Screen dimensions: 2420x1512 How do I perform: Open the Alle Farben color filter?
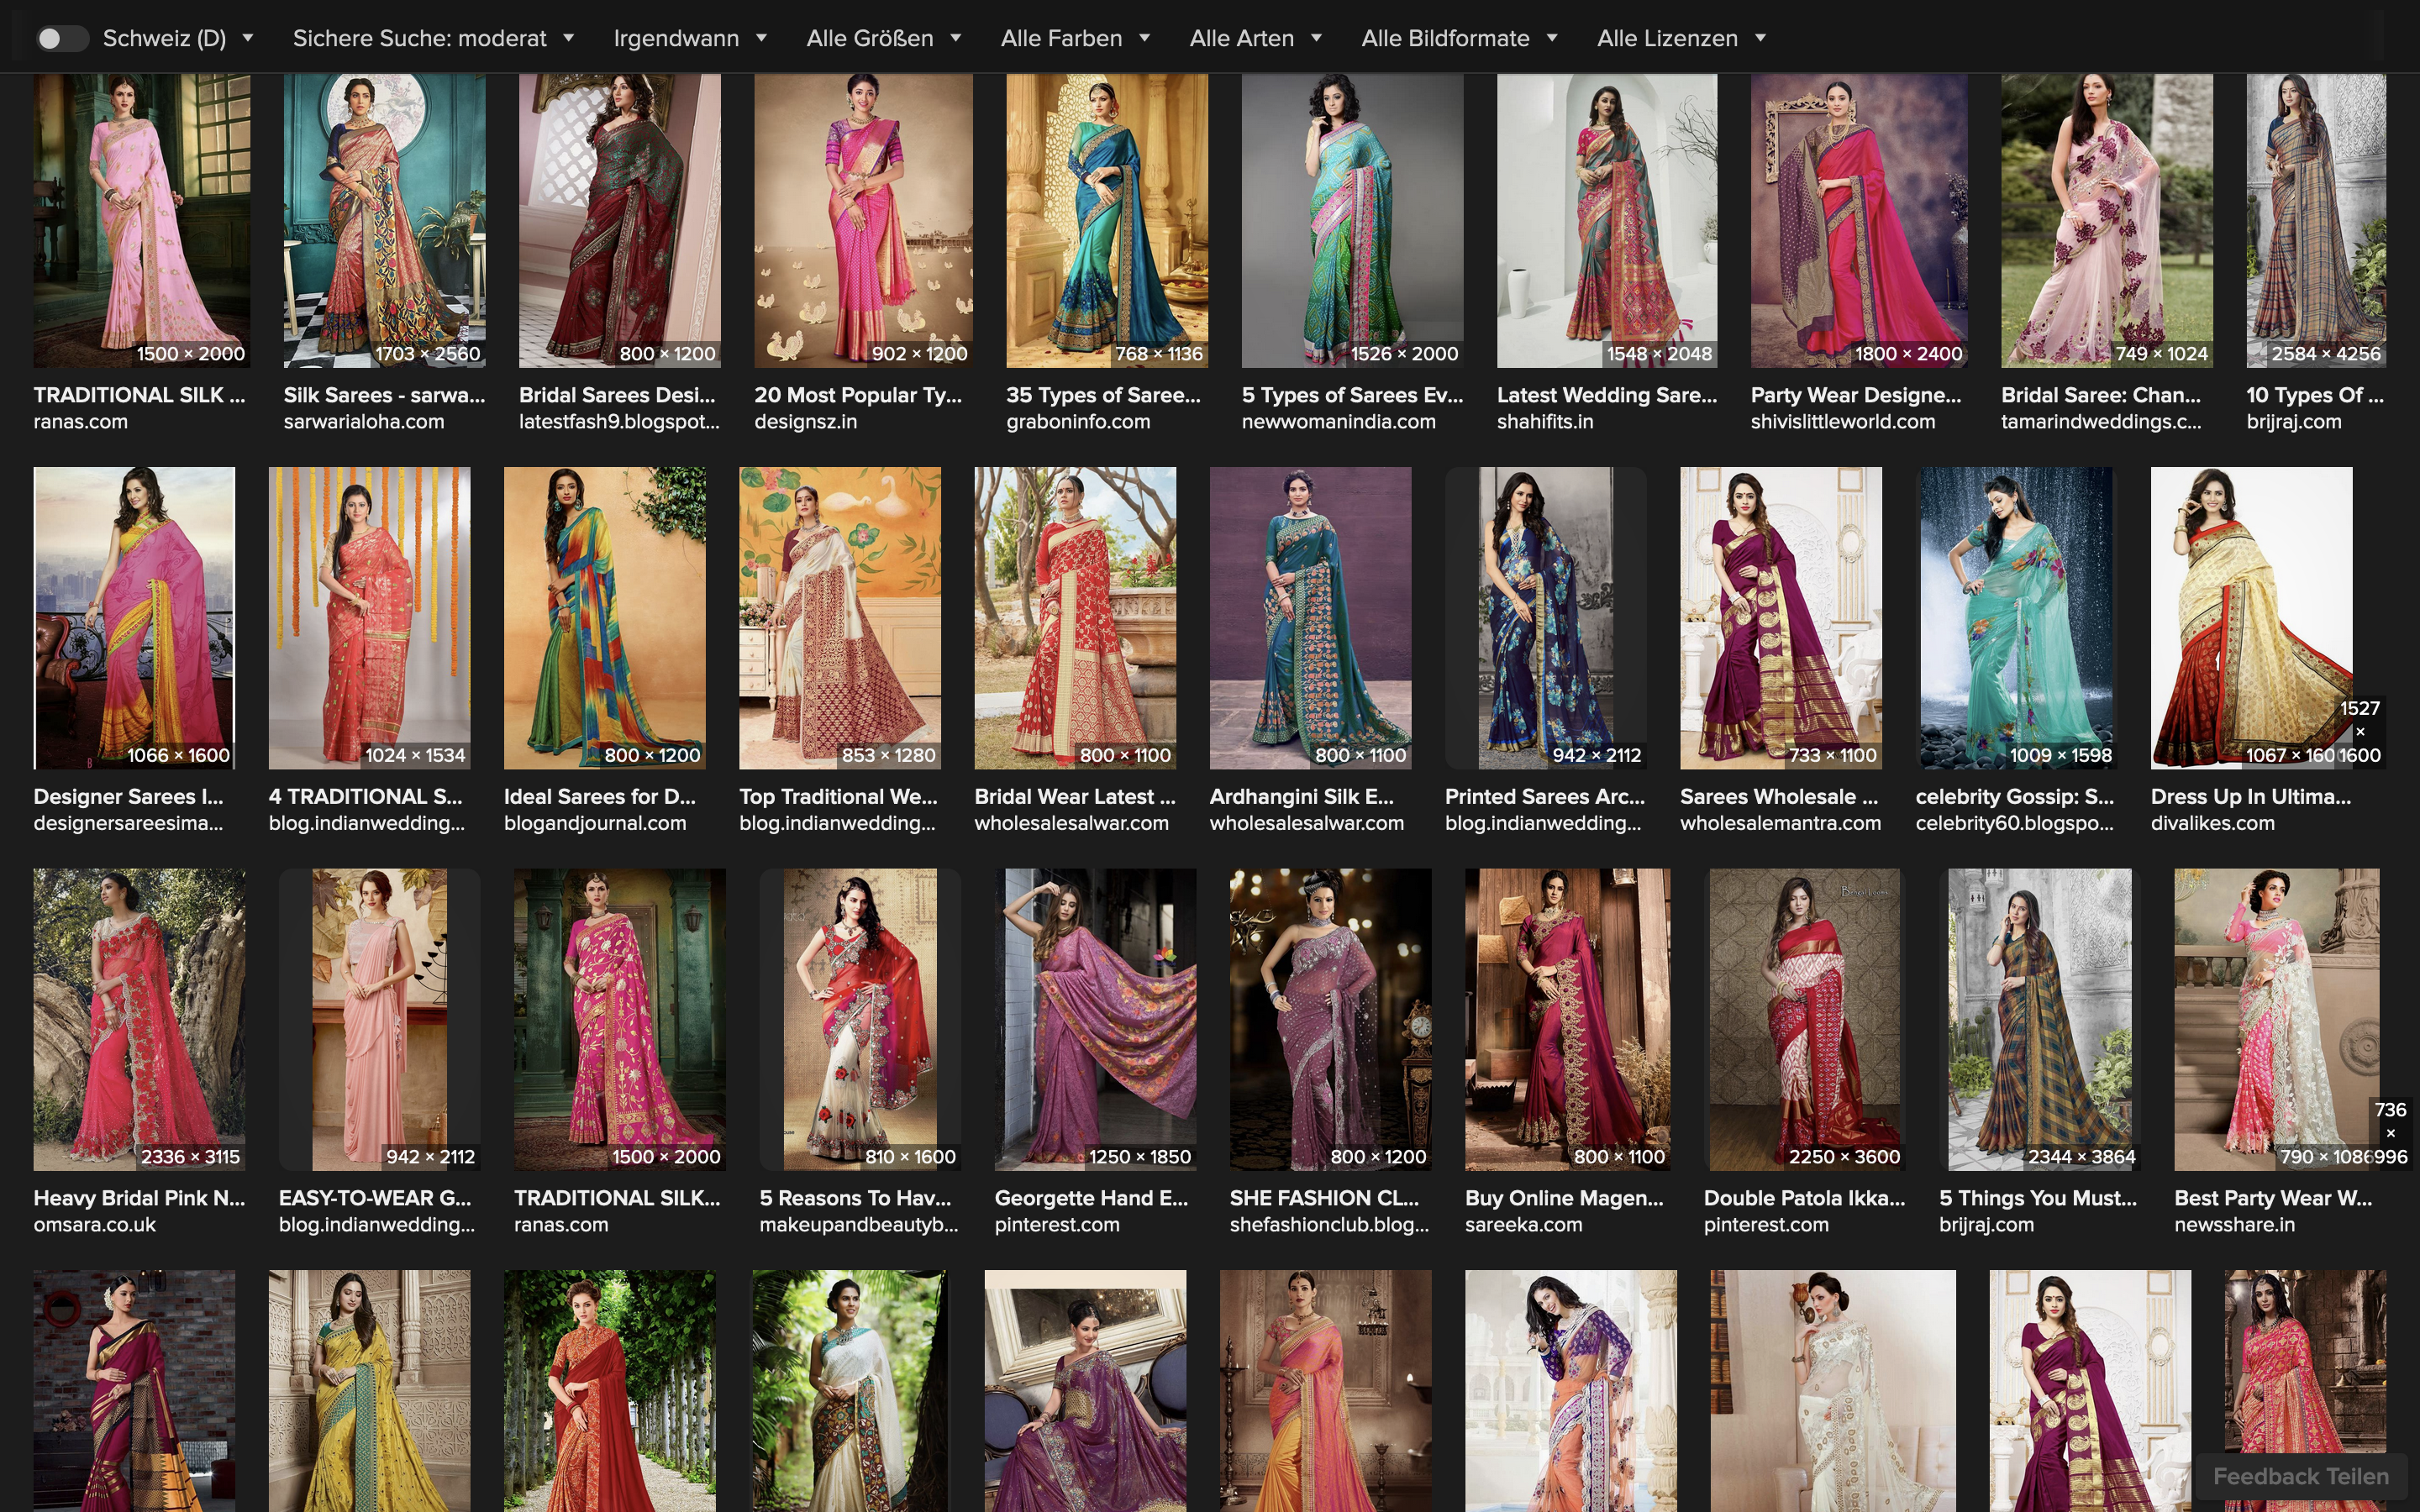(1075, 39)
